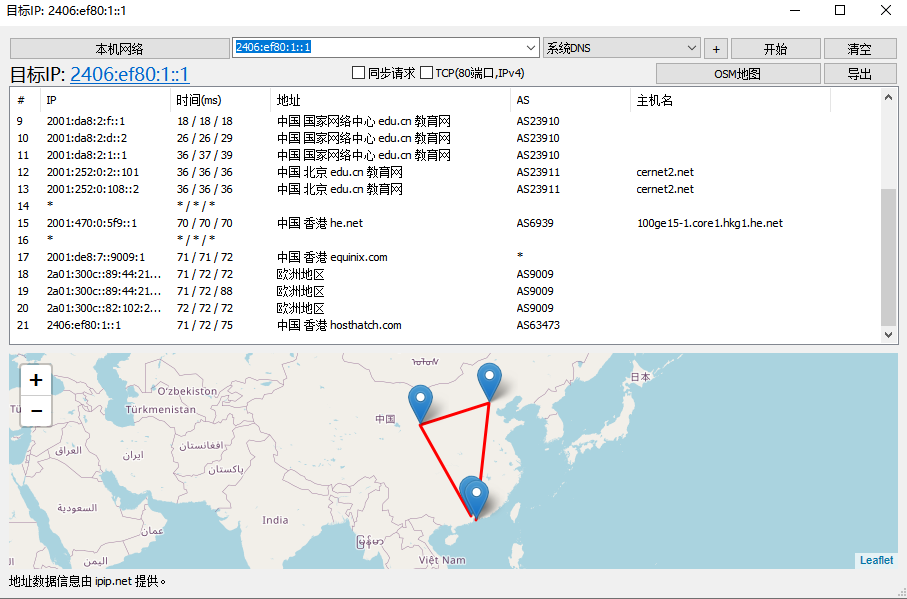Click the central China map marker
Screen dimensions: 907x599
point(421,402)
